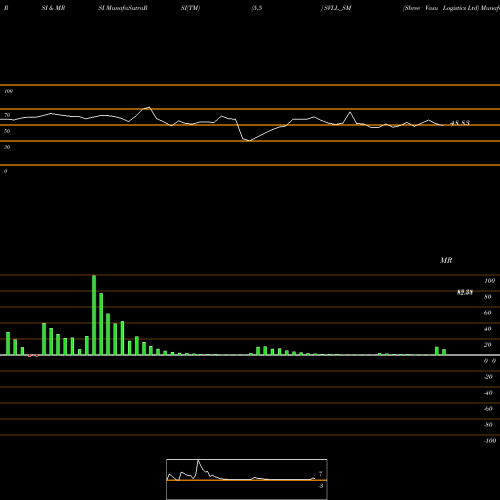The image size is (500, 500).
Task: Click the MR axis label -20
Action: point(488,377)
